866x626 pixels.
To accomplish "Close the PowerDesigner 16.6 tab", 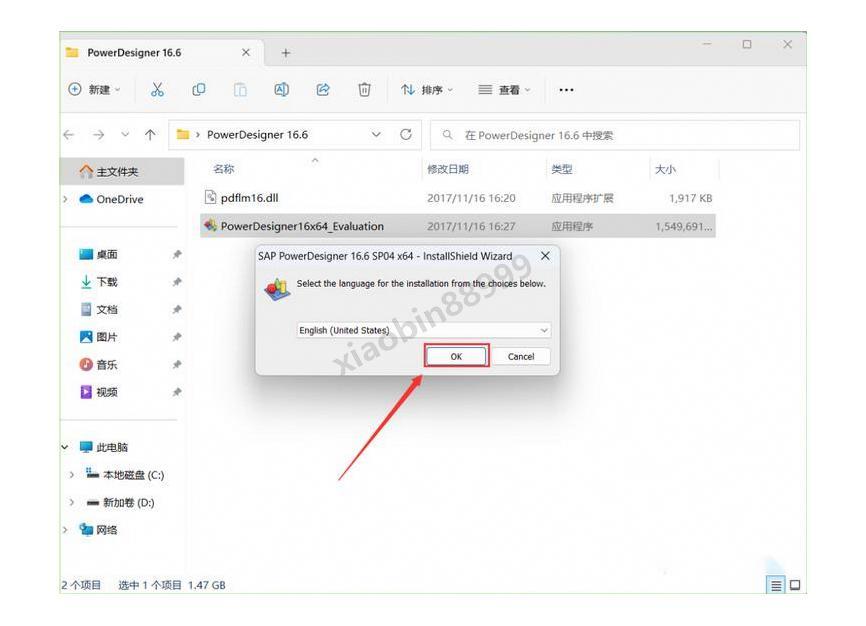I will pos(246,52).
